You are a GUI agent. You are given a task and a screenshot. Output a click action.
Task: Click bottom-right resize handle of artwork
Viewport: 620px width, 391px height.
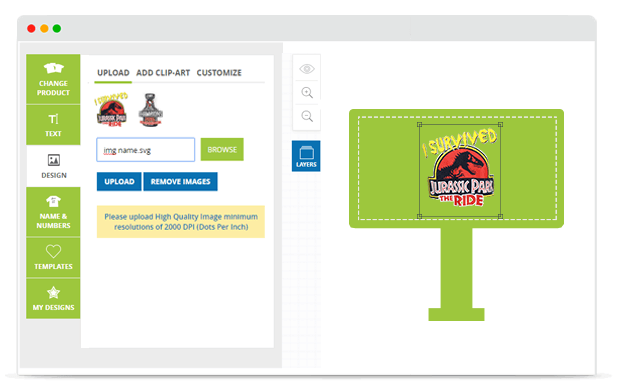(x=501, y=216)
